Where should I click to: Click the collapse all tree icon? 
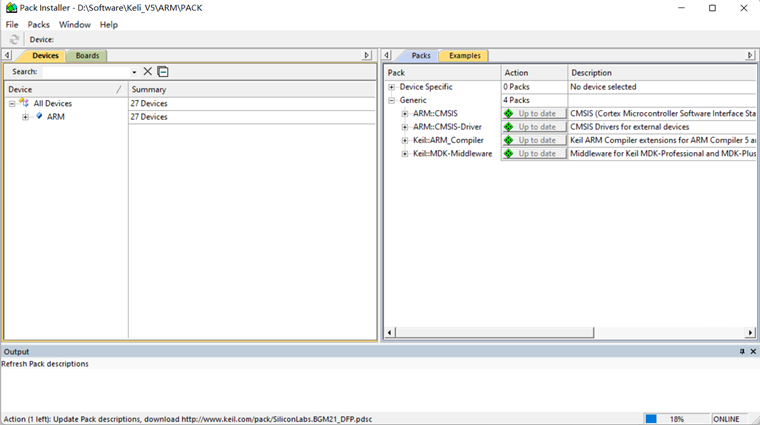coord(163,72)
